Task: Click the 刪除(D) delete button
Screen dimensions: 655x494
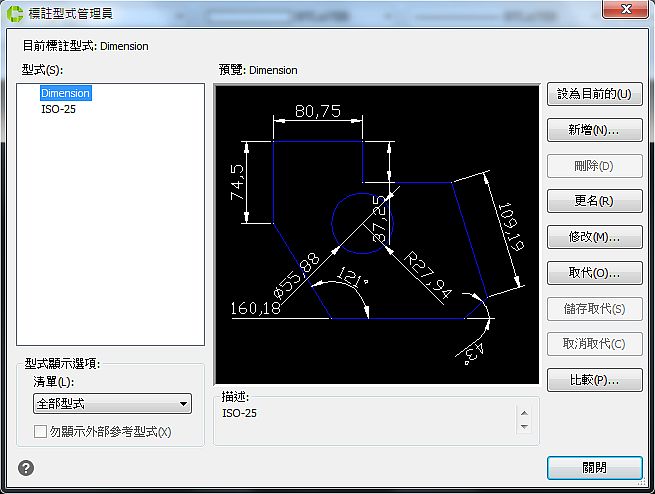Action: click(594, 166)
